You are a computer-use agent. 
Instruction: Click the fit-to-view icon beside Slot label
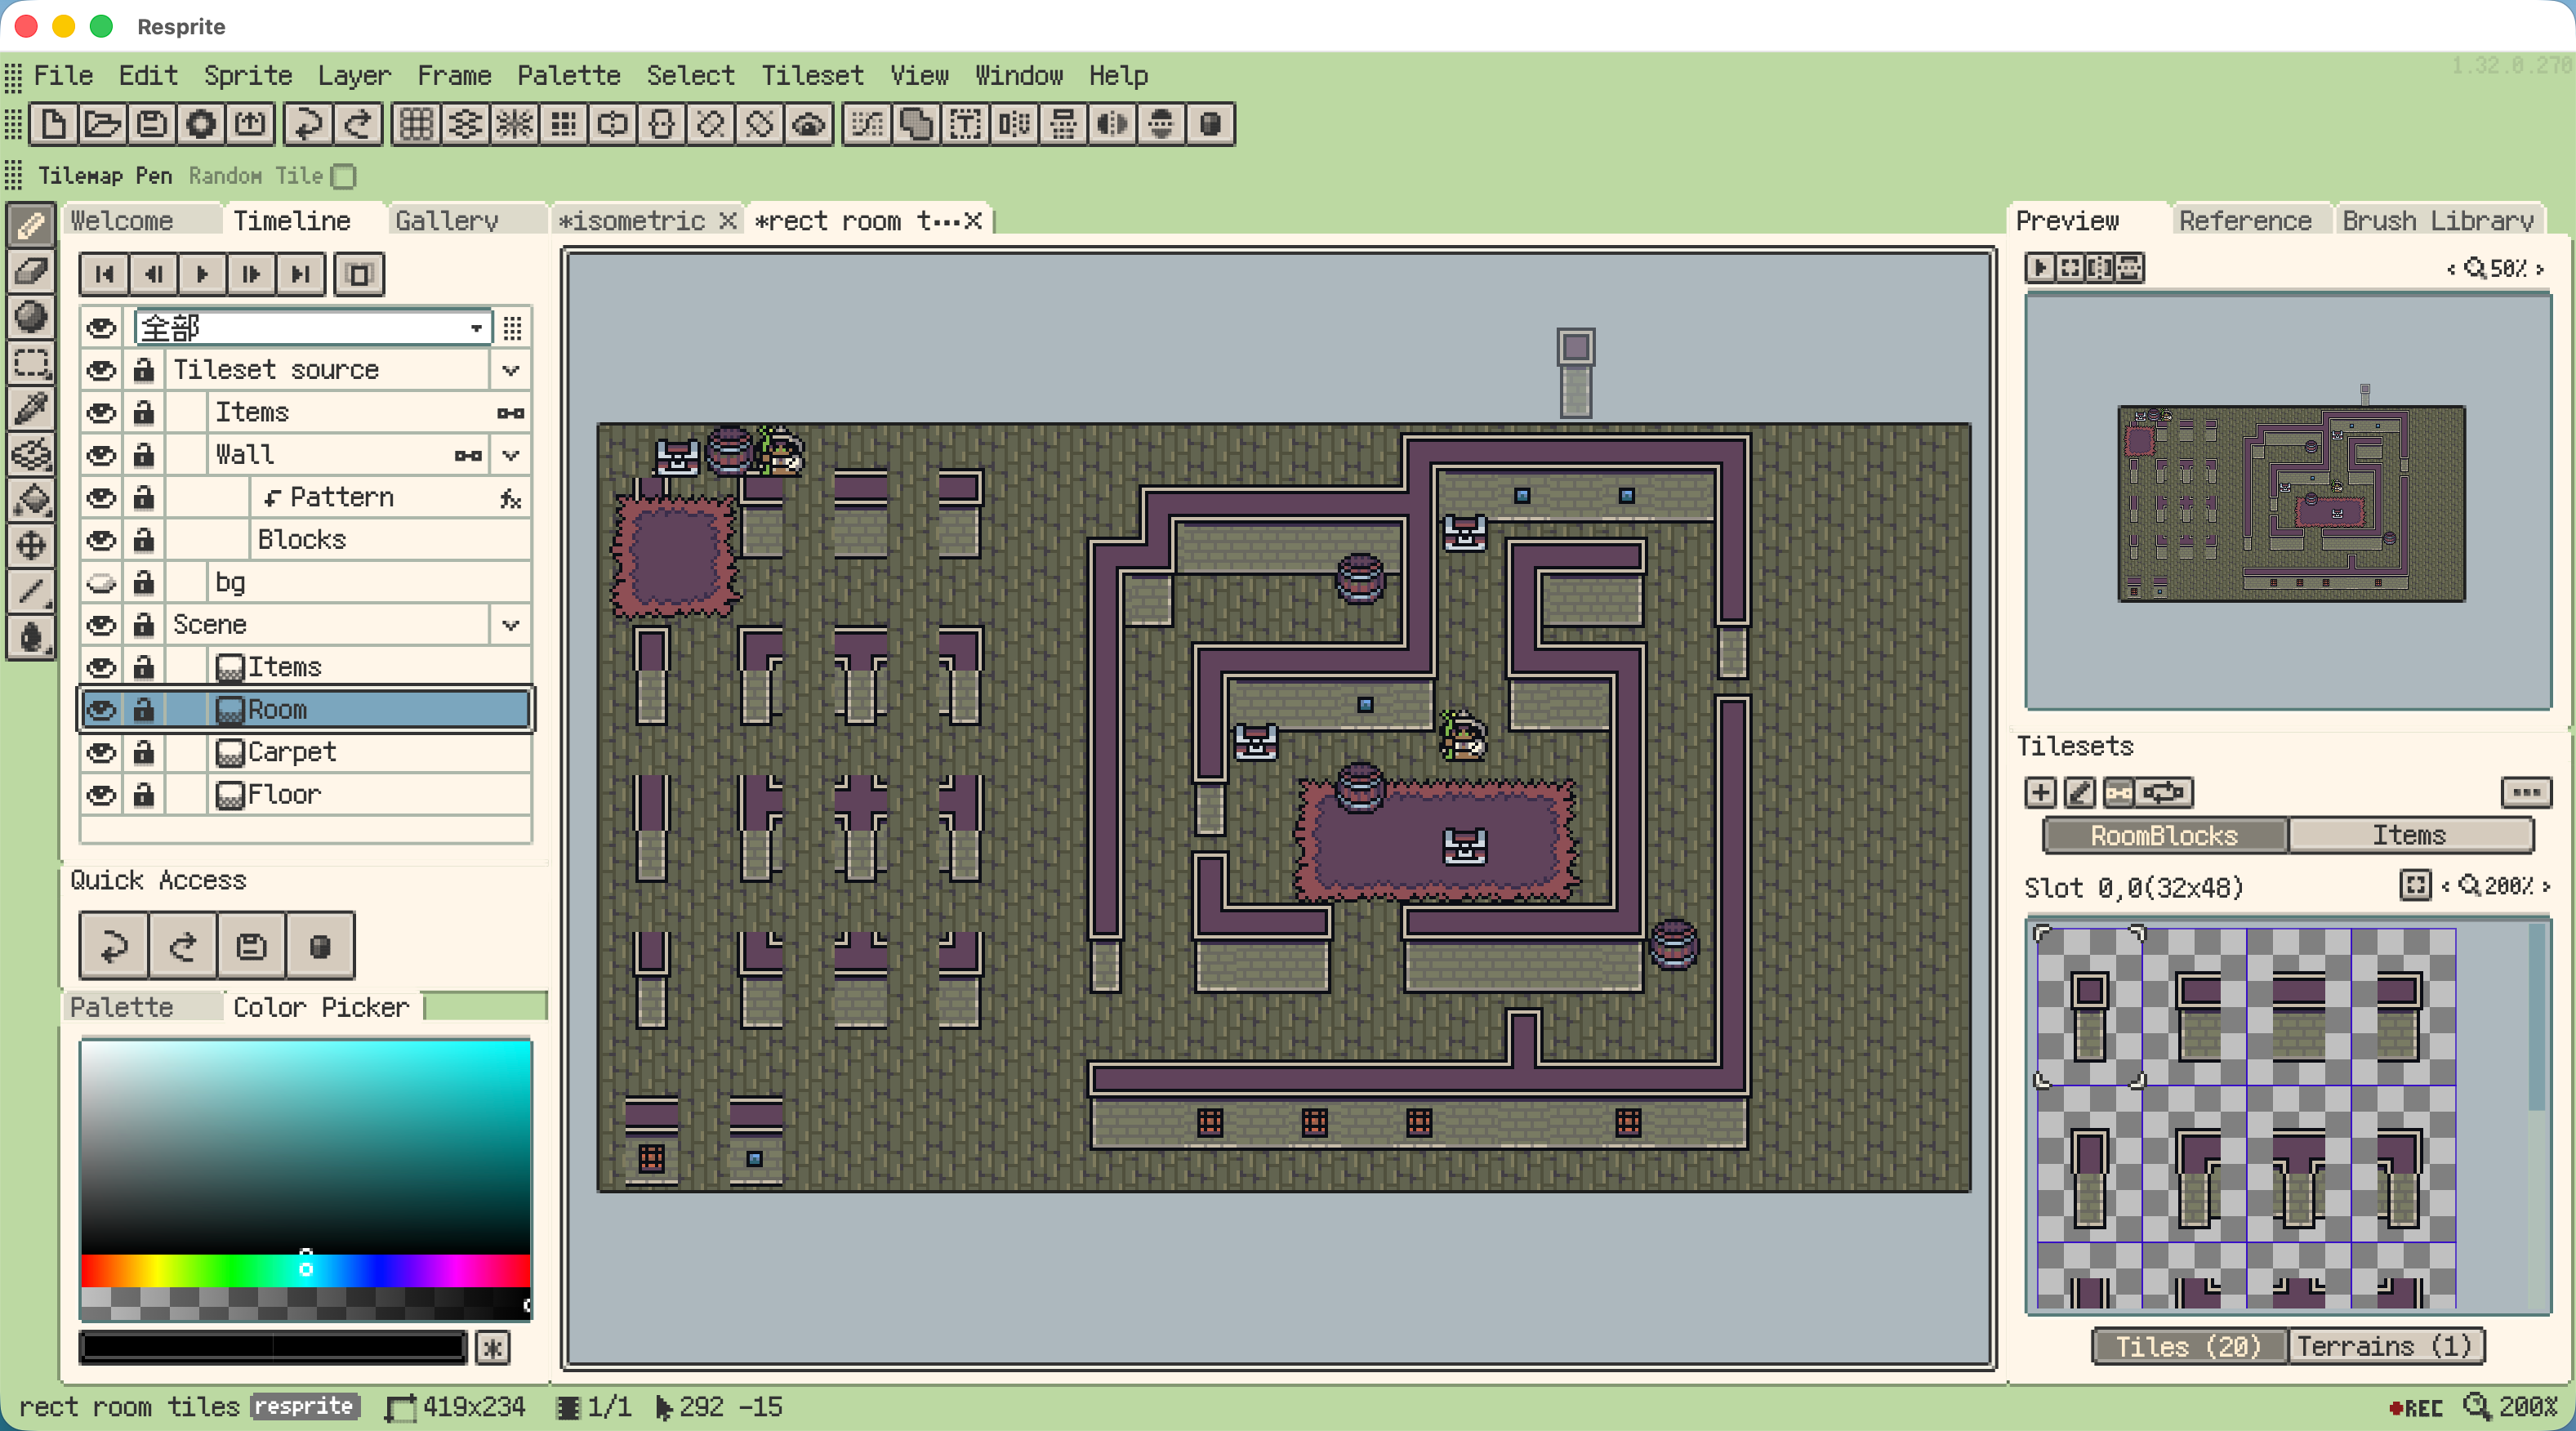[2415, 886]
